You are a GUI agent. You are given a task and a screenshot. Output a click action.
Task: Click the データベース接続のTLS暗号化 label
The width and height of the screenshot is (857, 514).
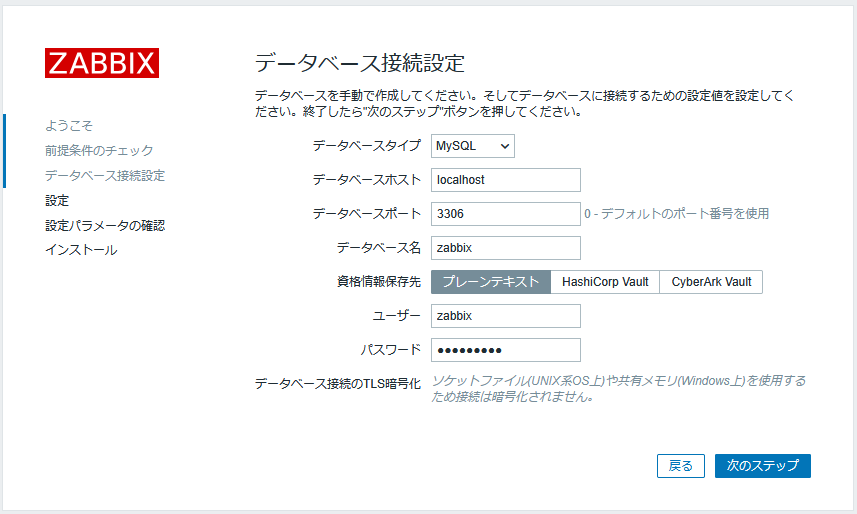pyautogui.click(x=338, y=384)
